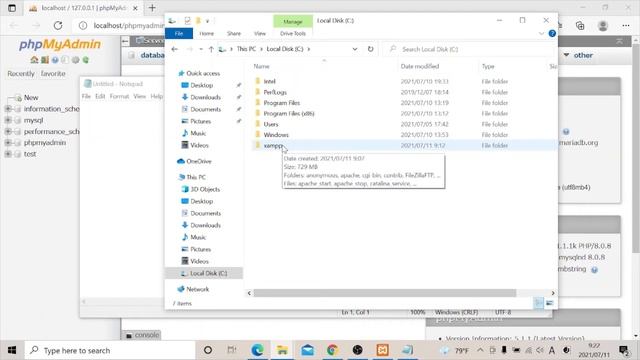Select Local Disk (C:) in navigation pane

click(208, 273)
